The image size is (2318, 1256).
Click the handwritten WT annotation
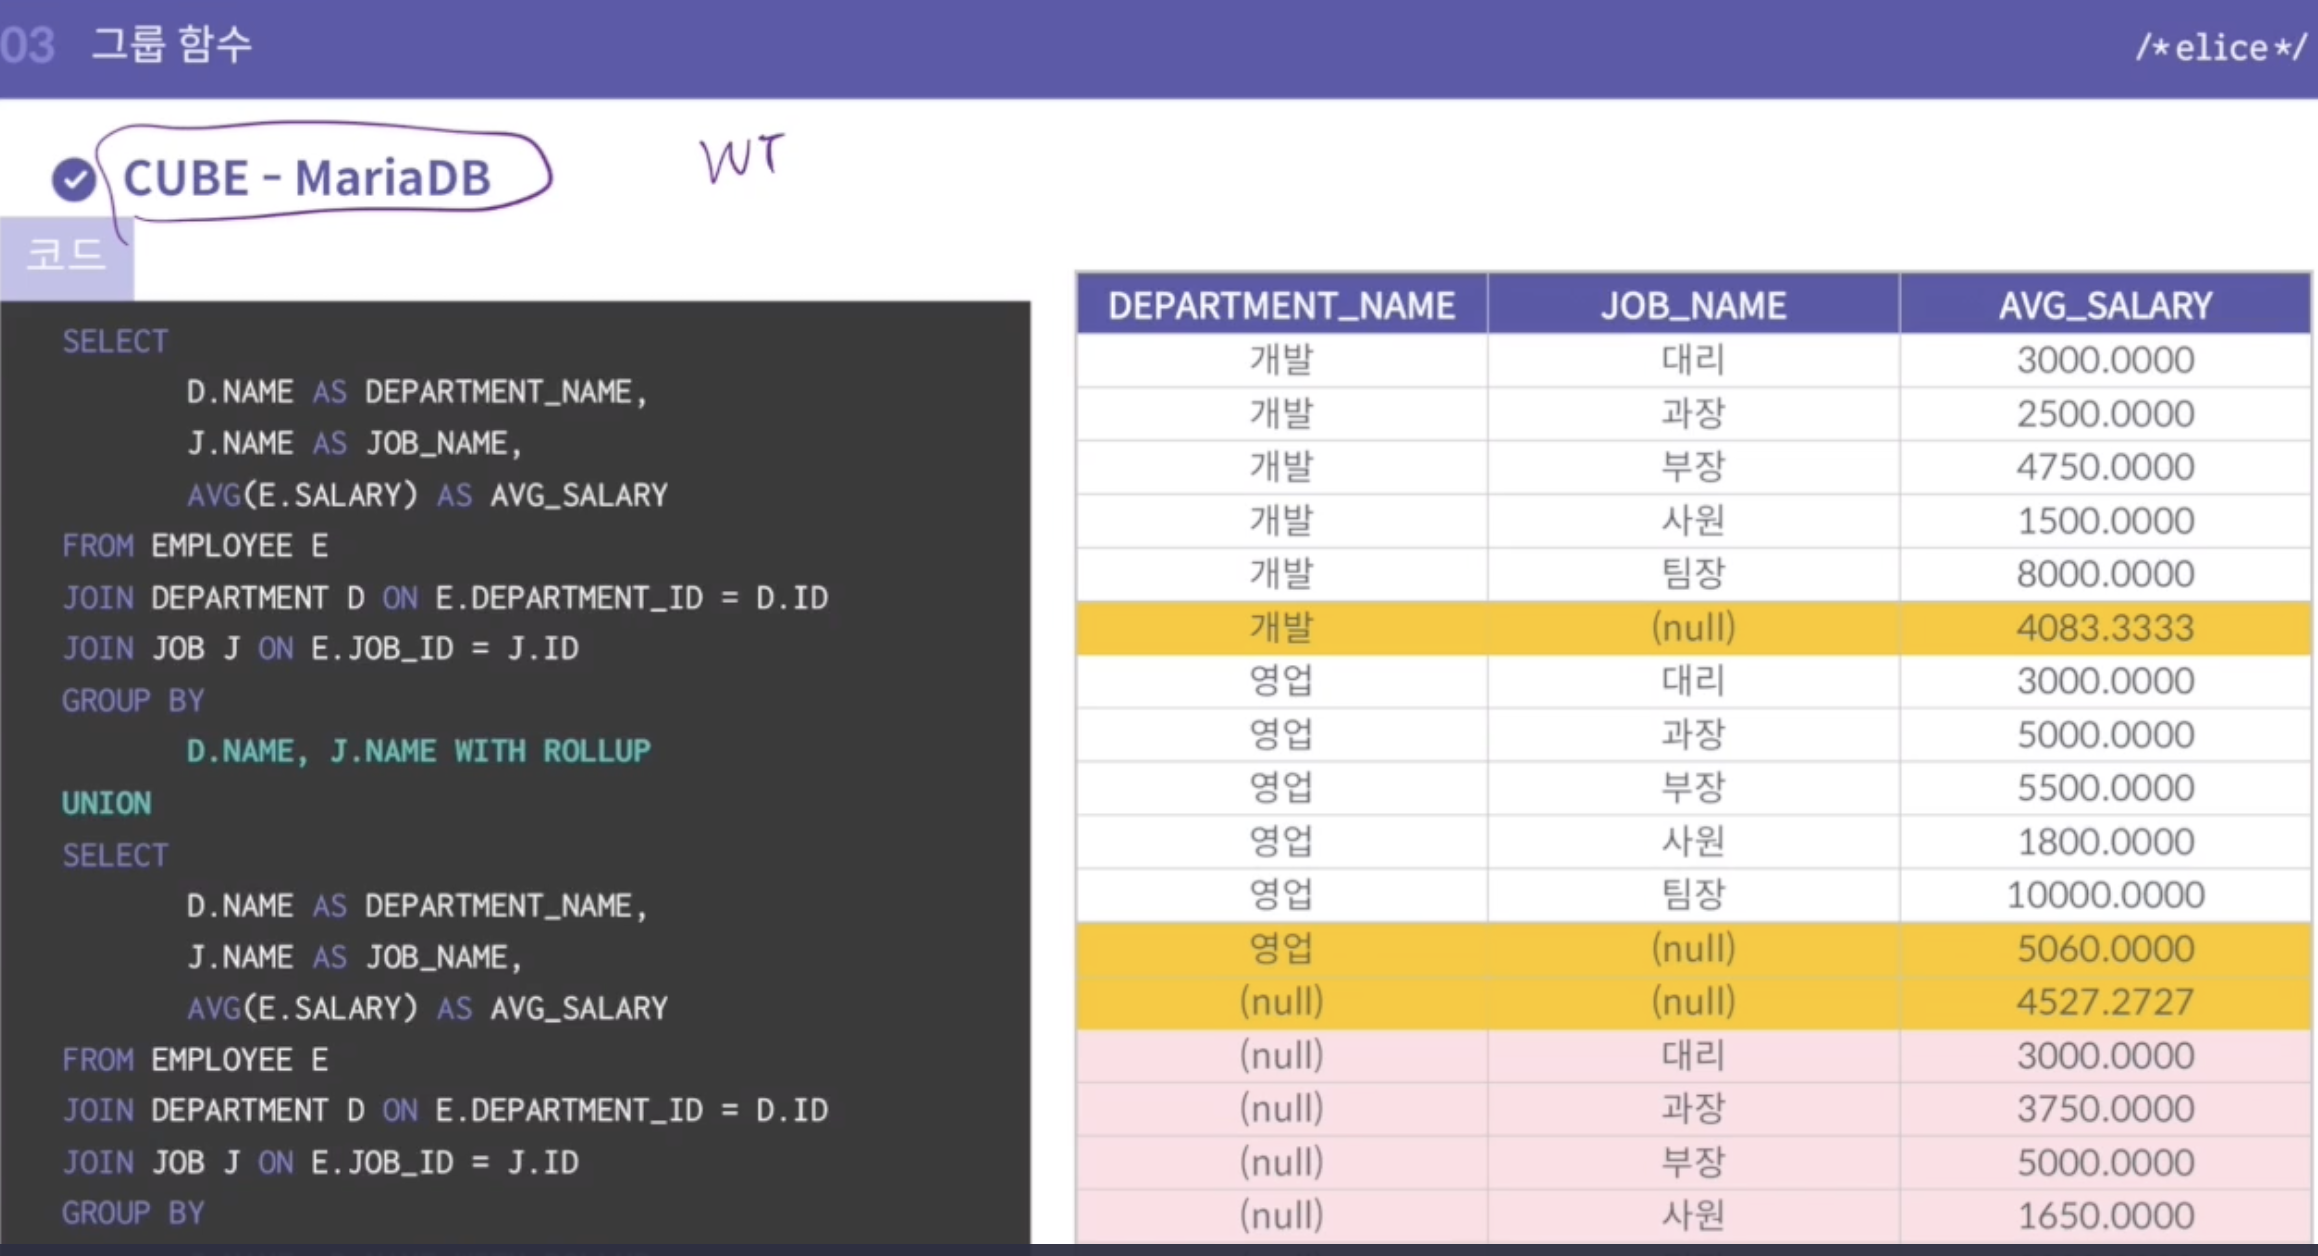click(741, 158)
